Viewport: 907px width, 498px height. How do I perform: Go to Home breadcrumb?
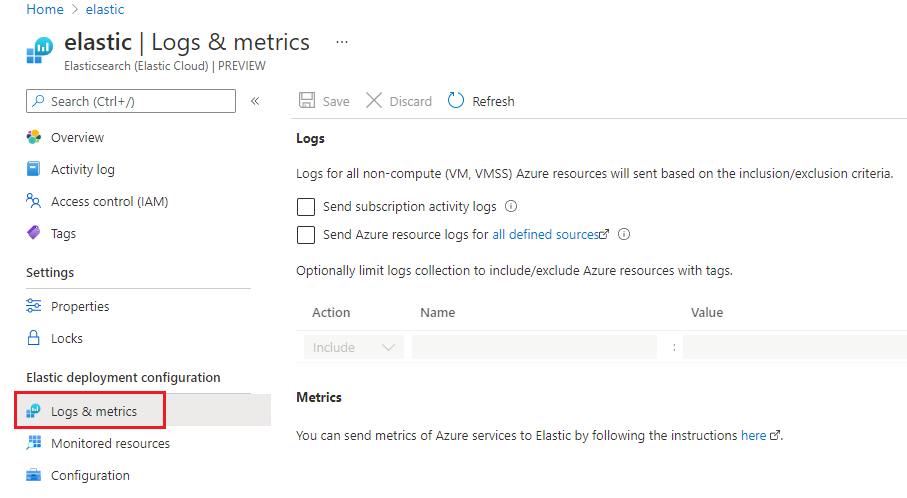pos(45,9)
